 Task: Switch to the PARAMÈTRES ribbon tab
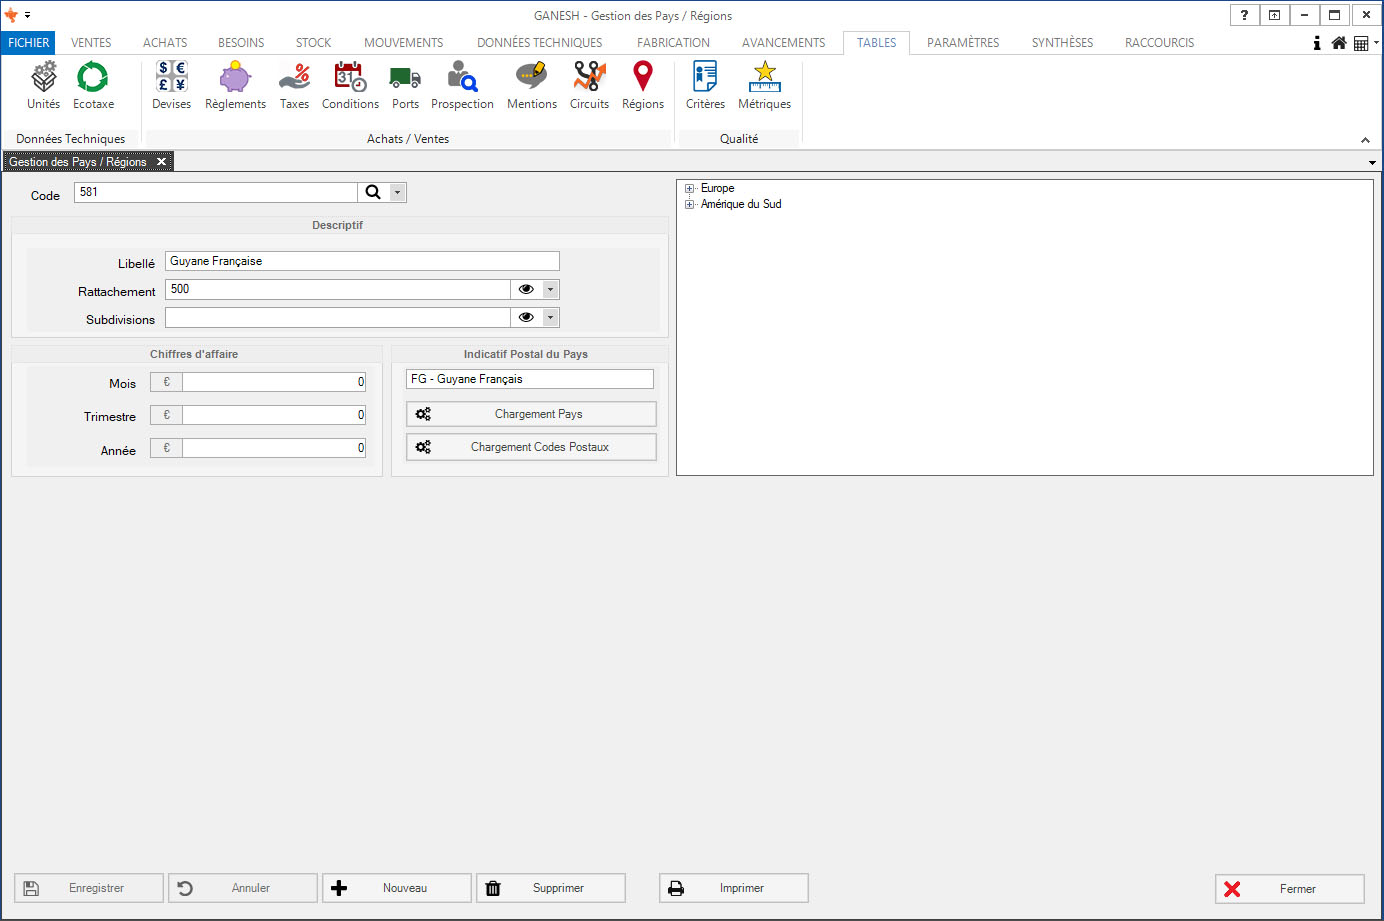pyautogui.click(x=962, y=43)
